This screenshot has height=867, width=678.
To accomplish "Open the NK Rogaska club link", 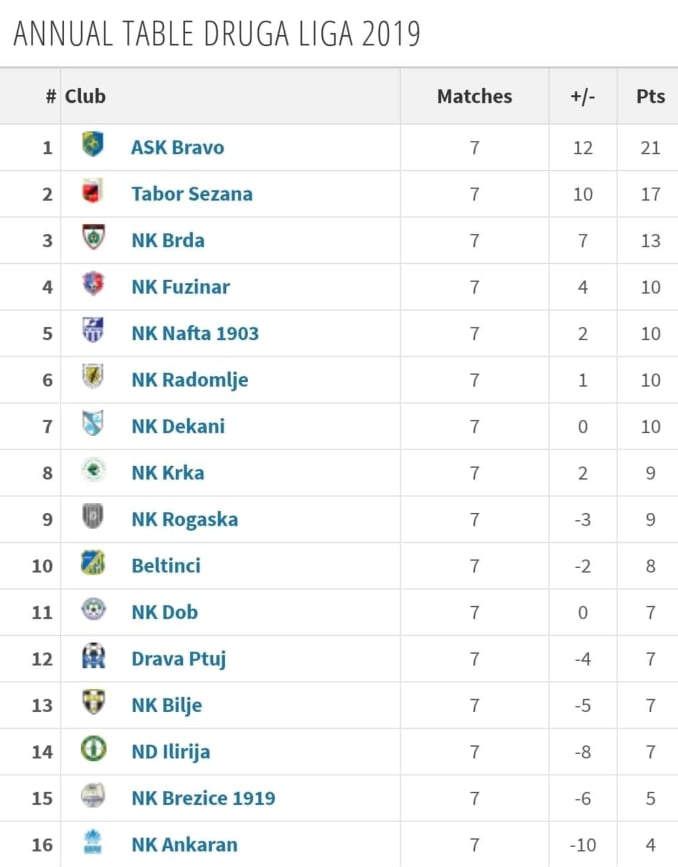I will pos(184,519).
